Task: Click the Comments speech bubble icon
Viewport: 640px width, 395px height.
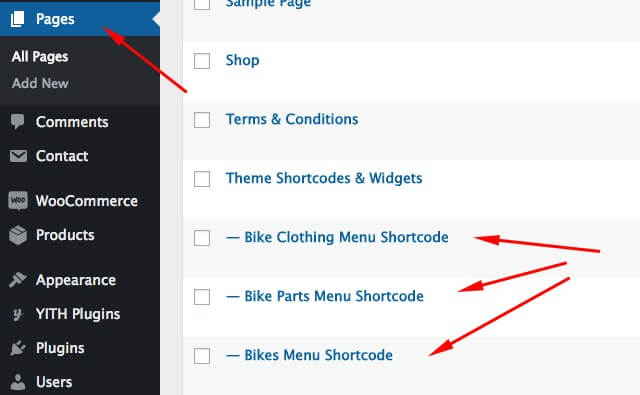Action: pyautogui.click(x=18, y=122)
